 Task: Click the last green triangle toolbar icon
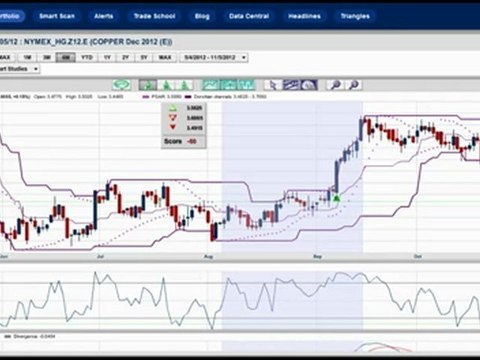[184, 85]
